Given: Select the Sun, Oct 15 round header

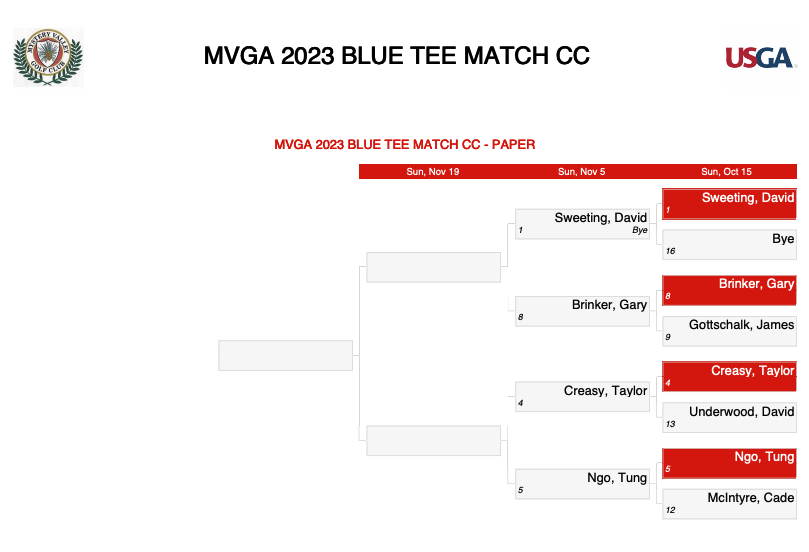Looking at the screenshot, I should pyautogui.click(x=726, y=172).
